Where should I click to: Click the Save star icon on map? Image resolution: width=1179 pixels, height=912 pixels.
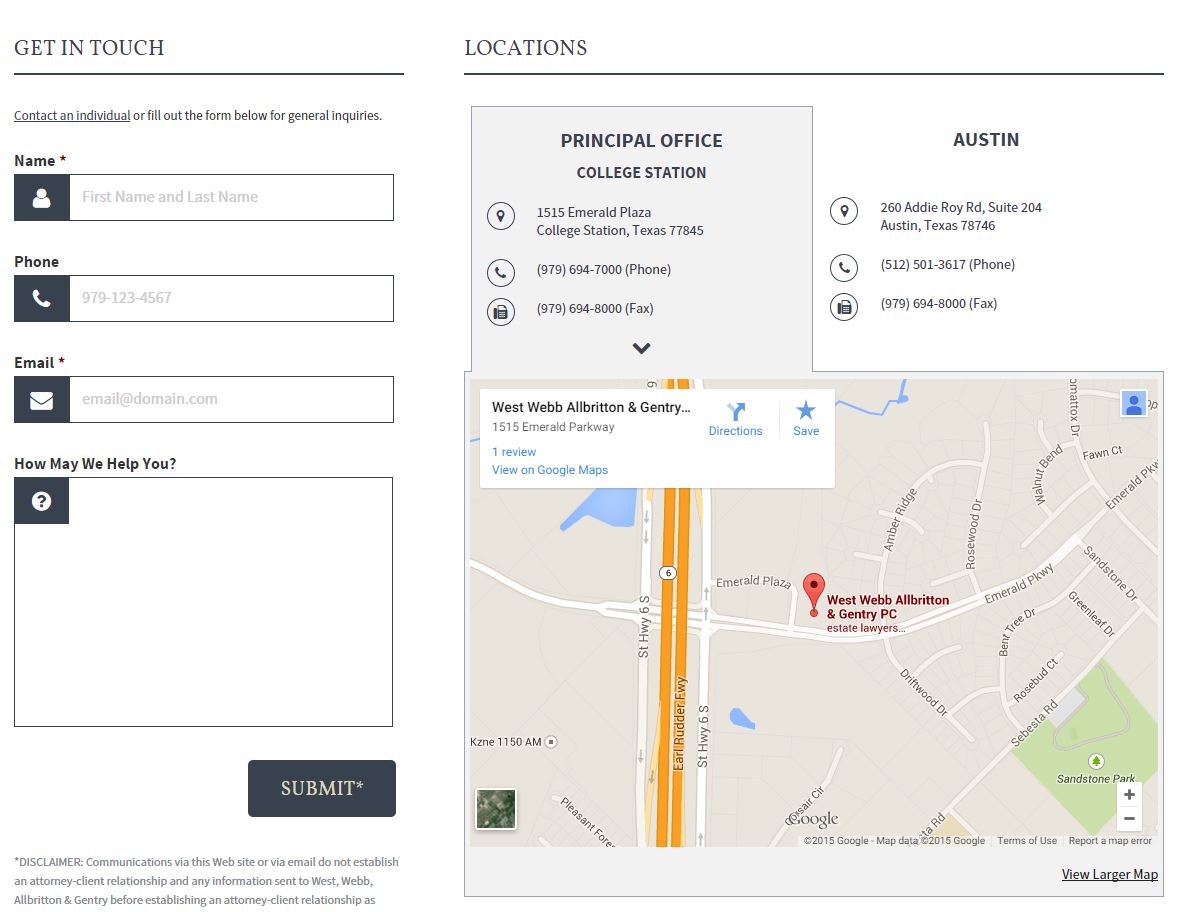pyautogui.click(x=806, y=411)
